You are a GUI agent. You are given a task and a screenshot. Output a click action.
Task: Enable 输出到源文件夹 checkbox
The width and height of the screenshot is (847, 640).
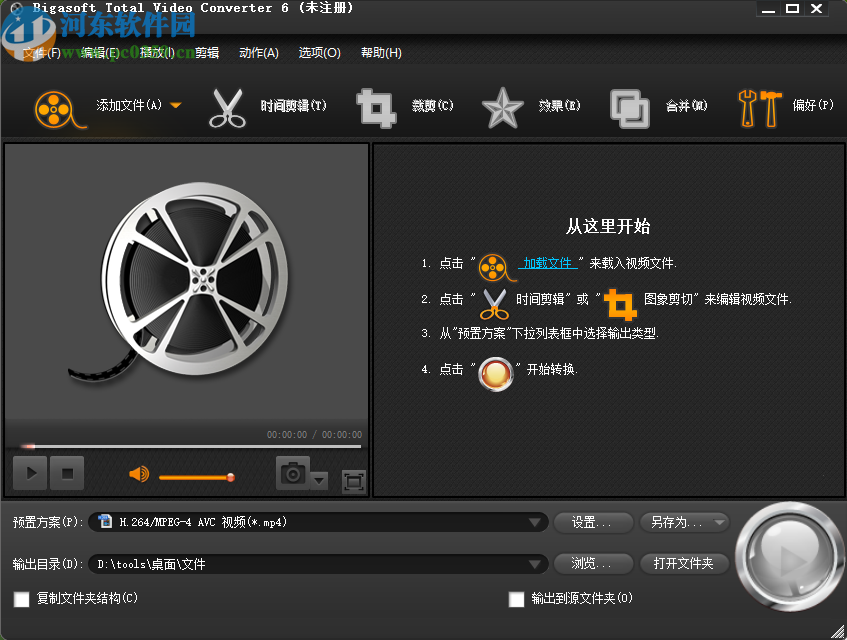click(517, 599)
